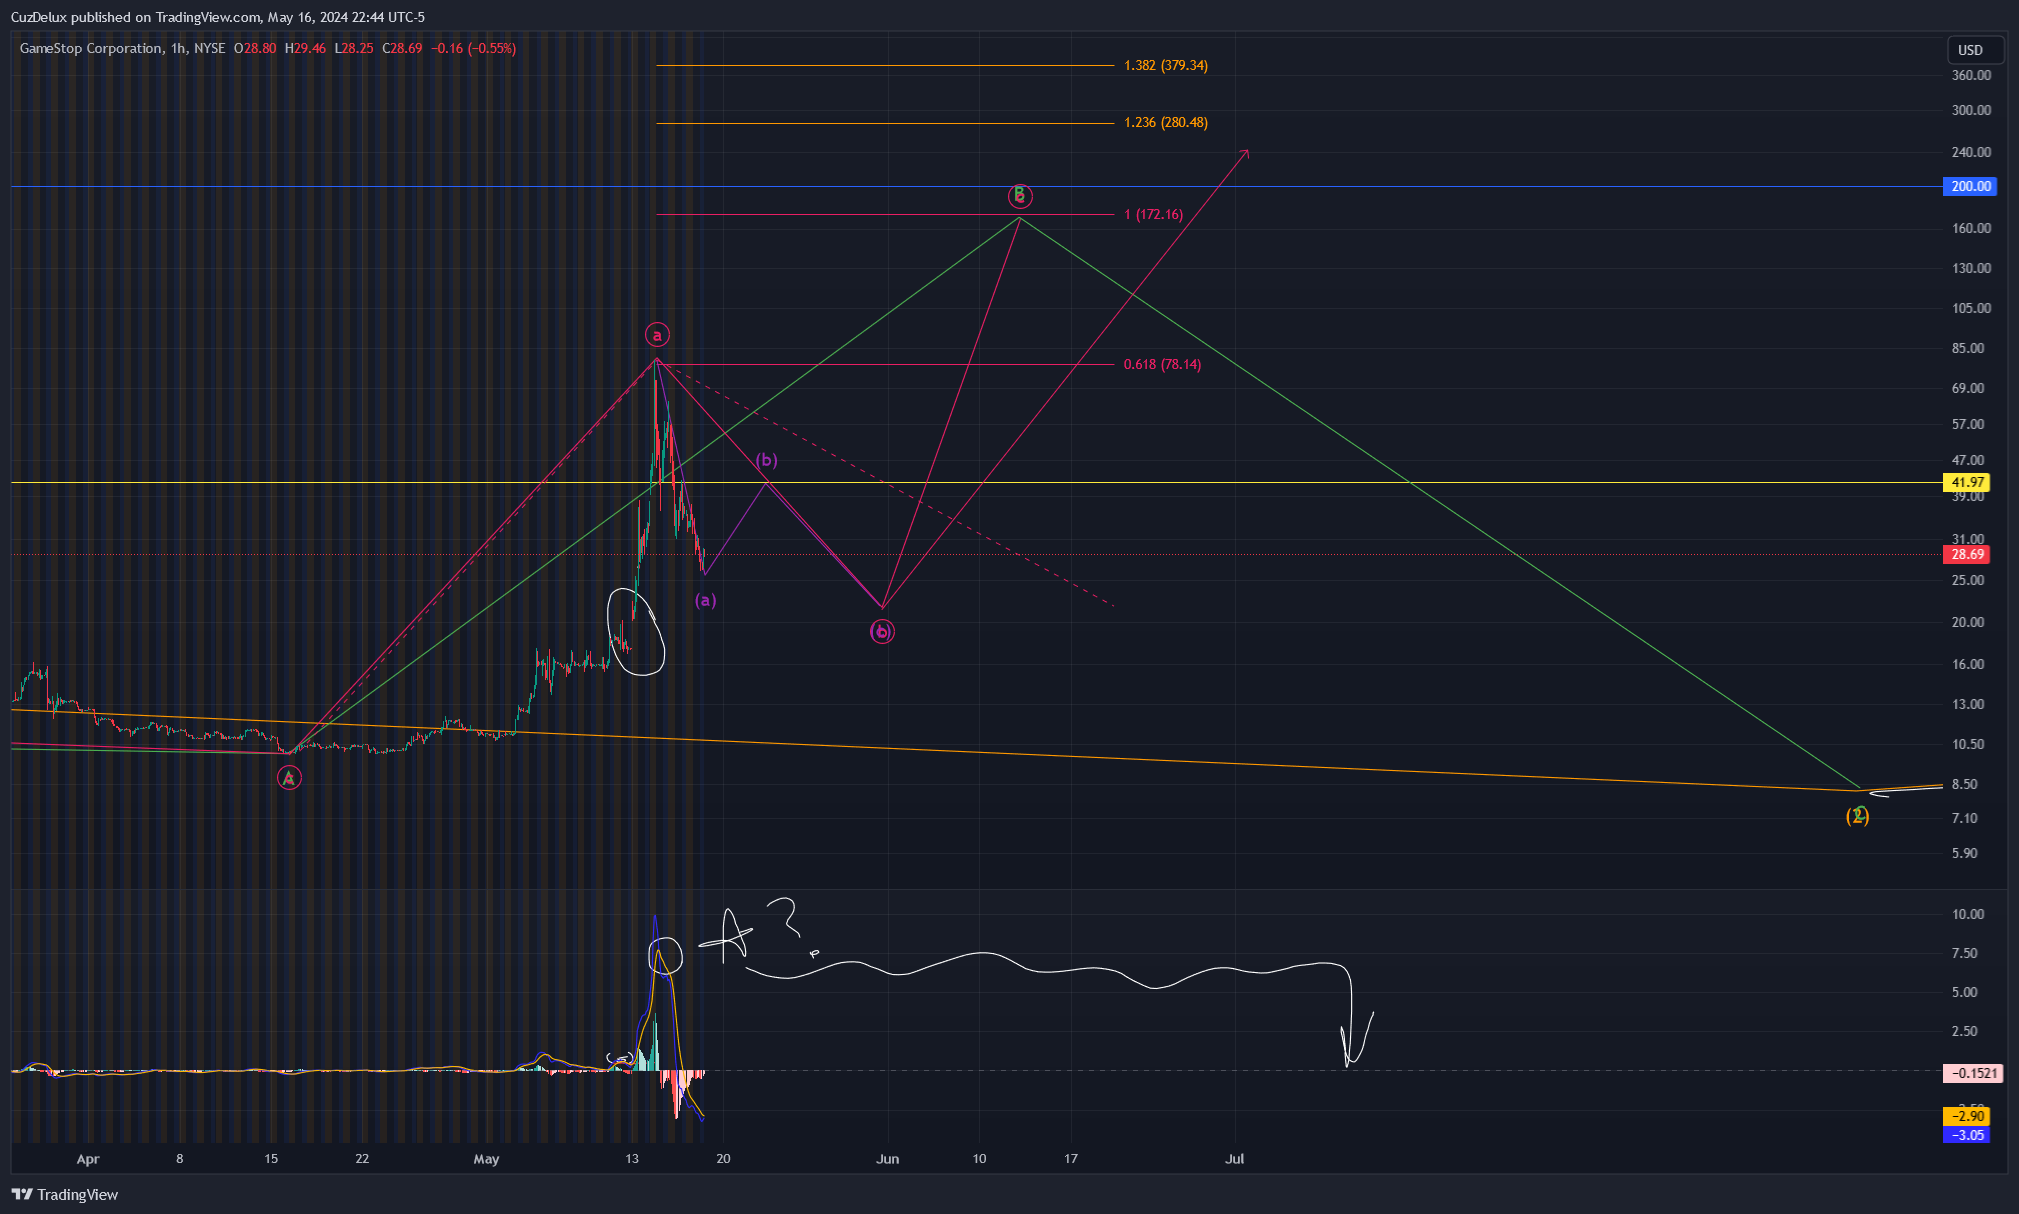This screenshot has width=2019, height=1214.
Task: Click the −0.16 (−0.55%) change value
Action: pyautogui.click(x=473, y=48)
